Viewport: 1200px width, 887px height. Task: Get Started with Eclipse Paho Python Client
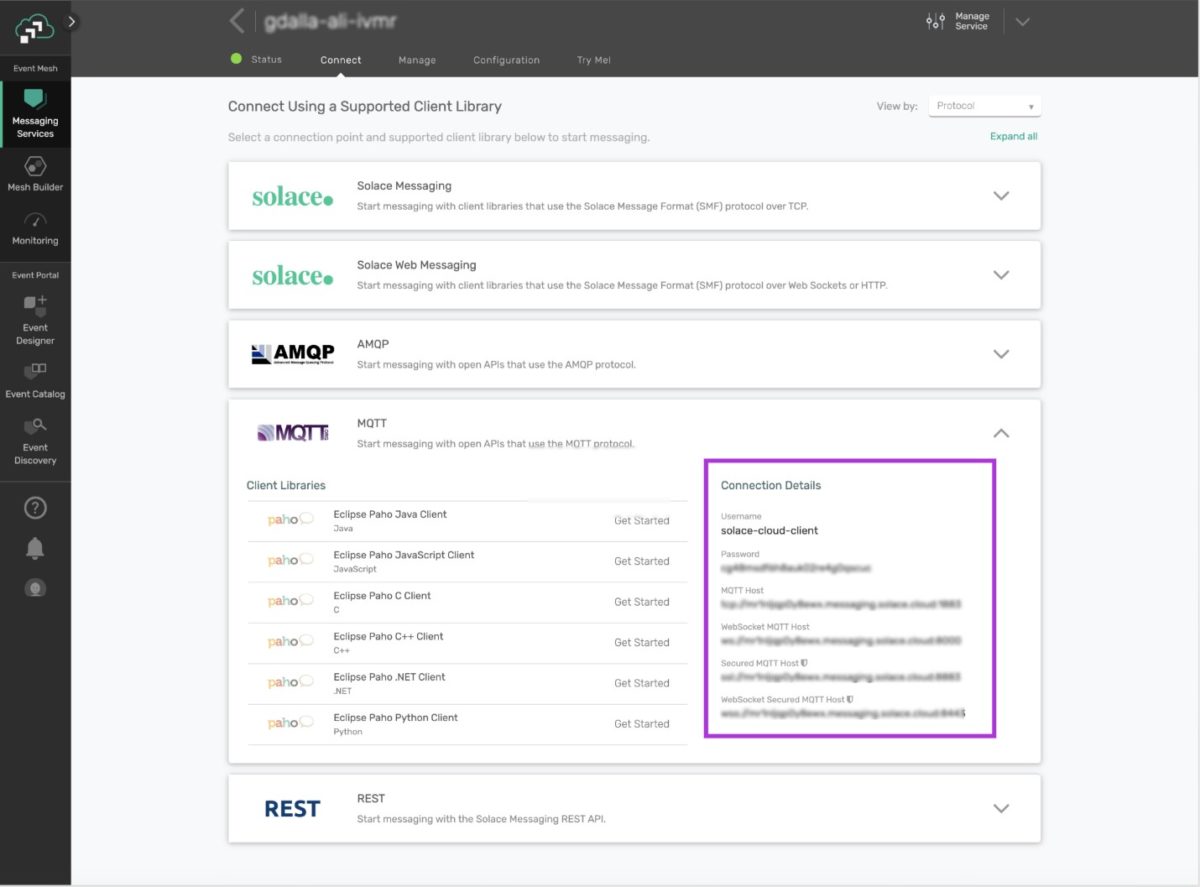pyautogui.click(x=641, y=724)
